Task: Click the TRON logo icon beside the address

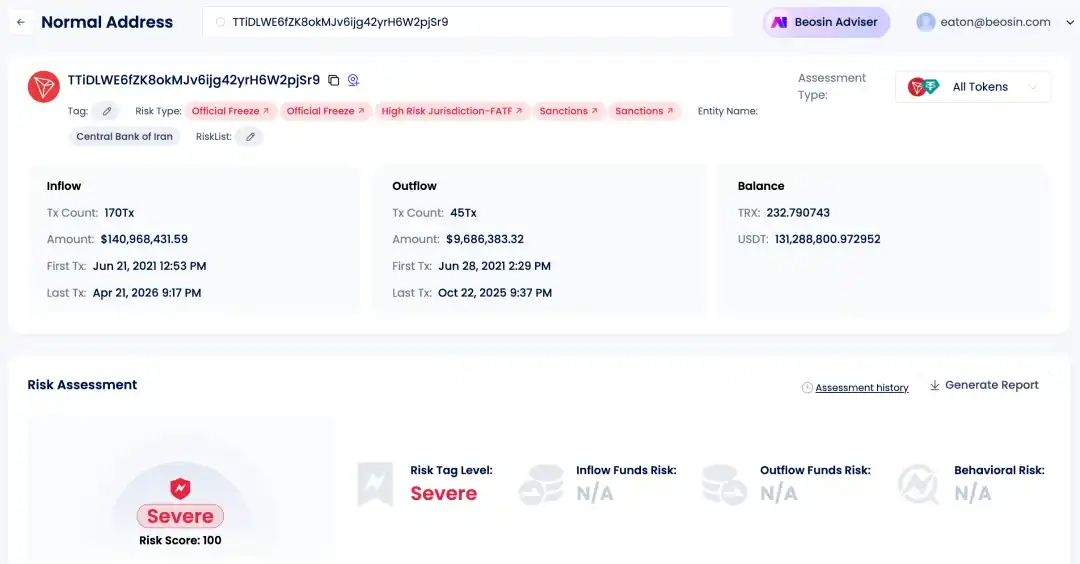Action: point(44,87)
